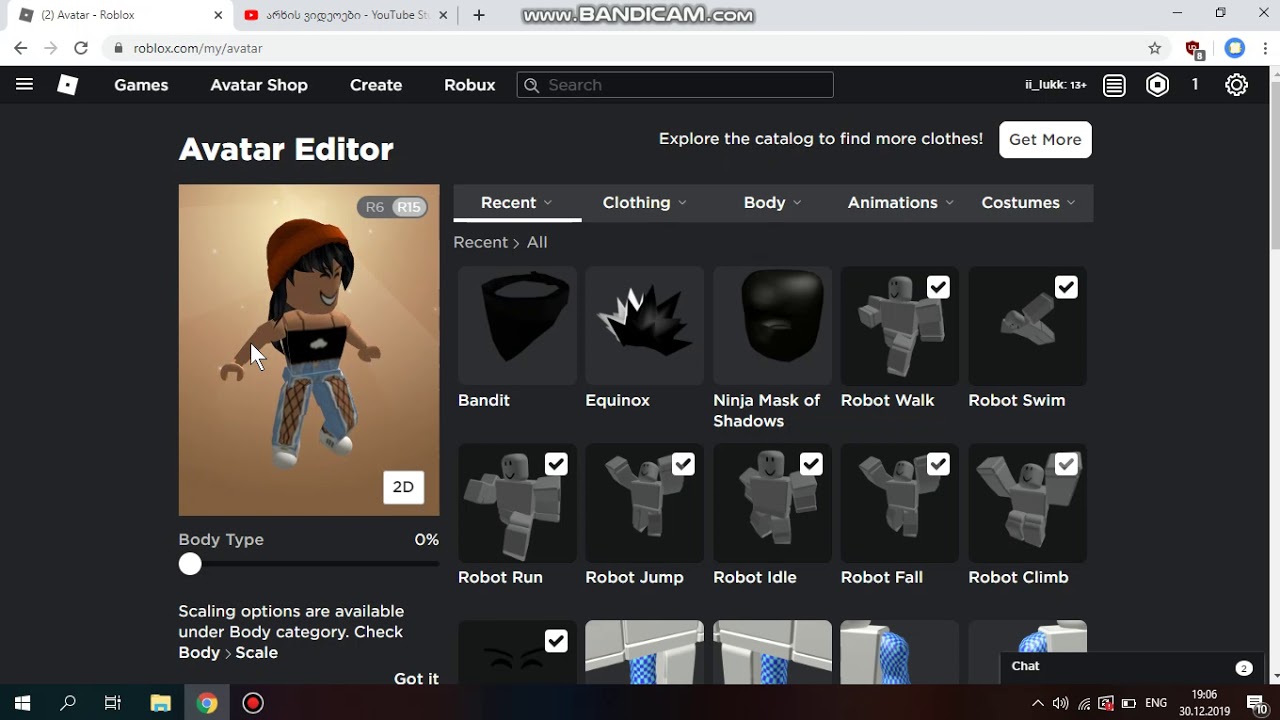The height and width of the screenshot is (720, 1280).
Task: Click the red shield extension icon
Action: pos(1193,48)
